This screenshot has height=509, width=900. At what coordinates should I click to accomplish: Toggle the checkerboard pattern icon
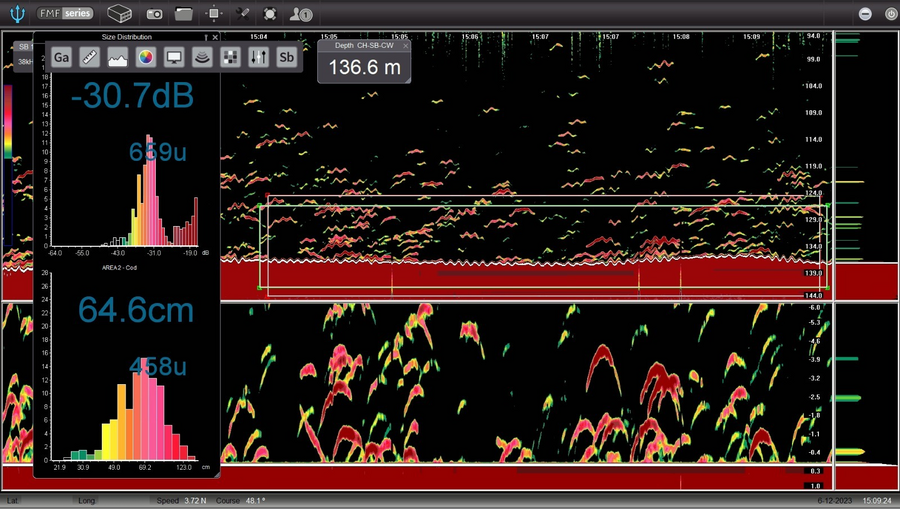pos(230,57)
